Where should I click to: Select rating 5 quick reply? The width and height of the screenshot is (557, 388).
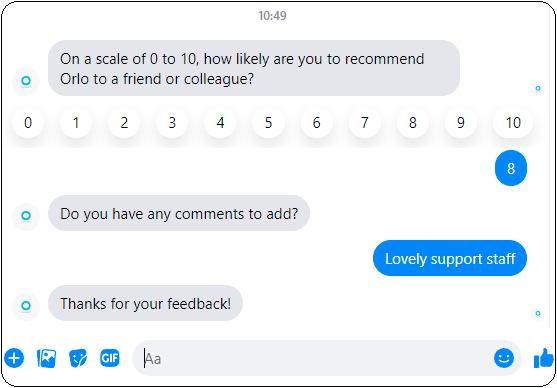tap(268, 123)
